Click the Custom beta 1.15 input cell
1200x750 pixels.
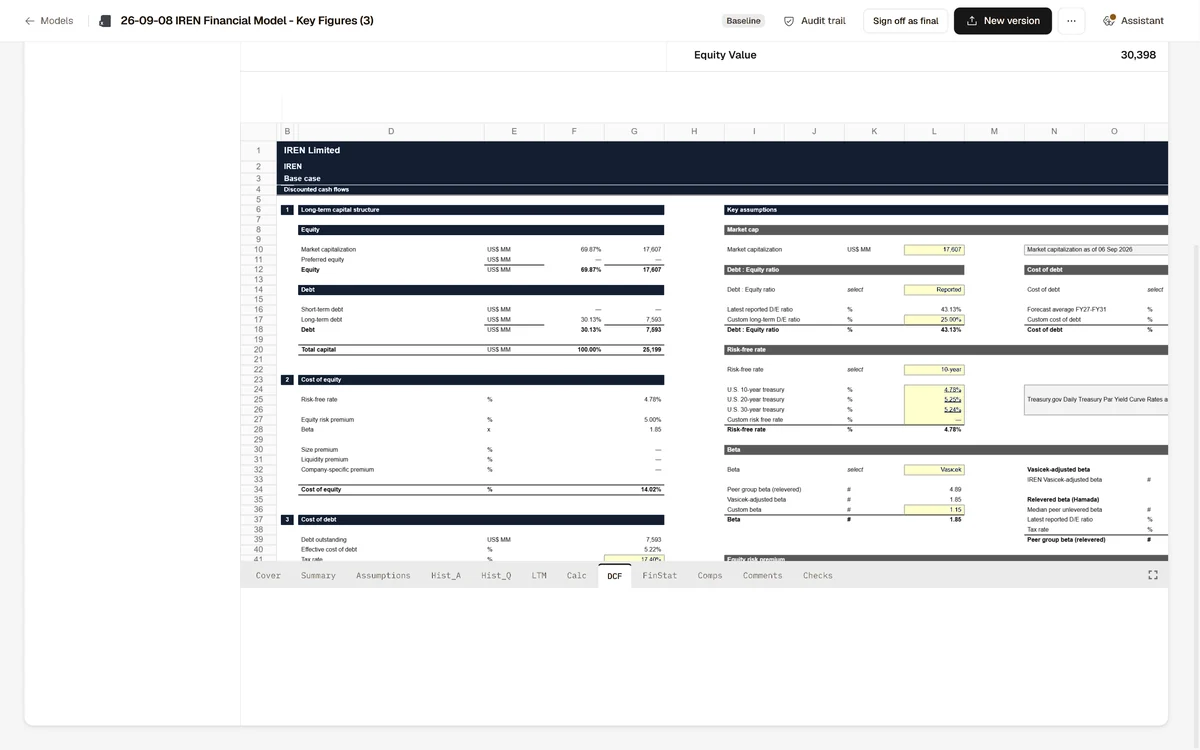pyautogui.click(x=934, y=509)
